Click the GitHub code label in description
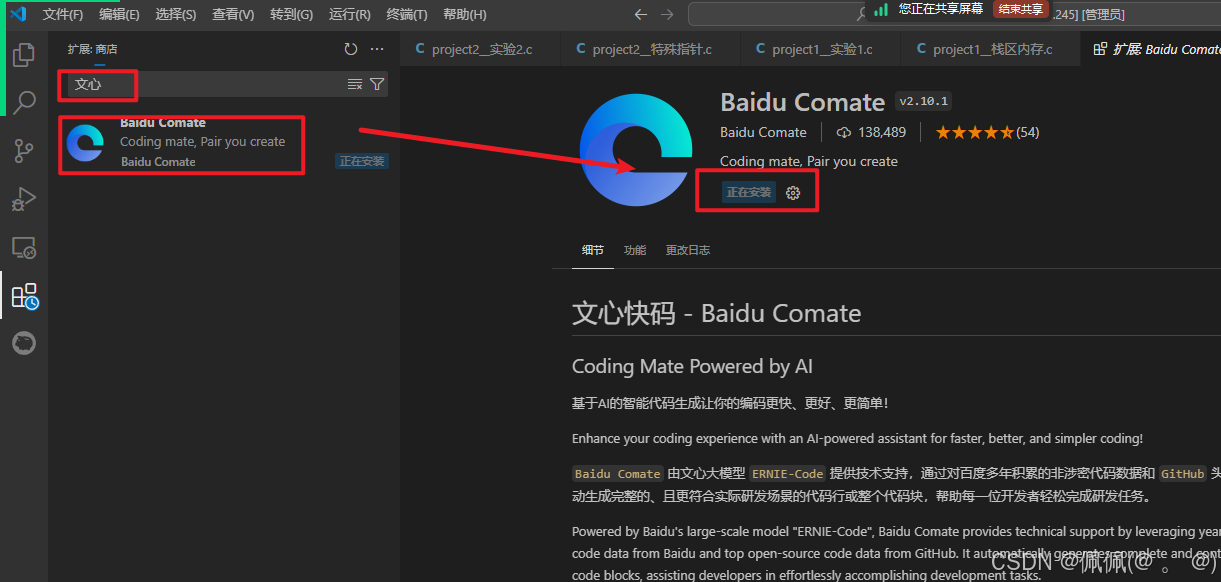The width and height of the screenshot is (1221, 582). 1182,474
